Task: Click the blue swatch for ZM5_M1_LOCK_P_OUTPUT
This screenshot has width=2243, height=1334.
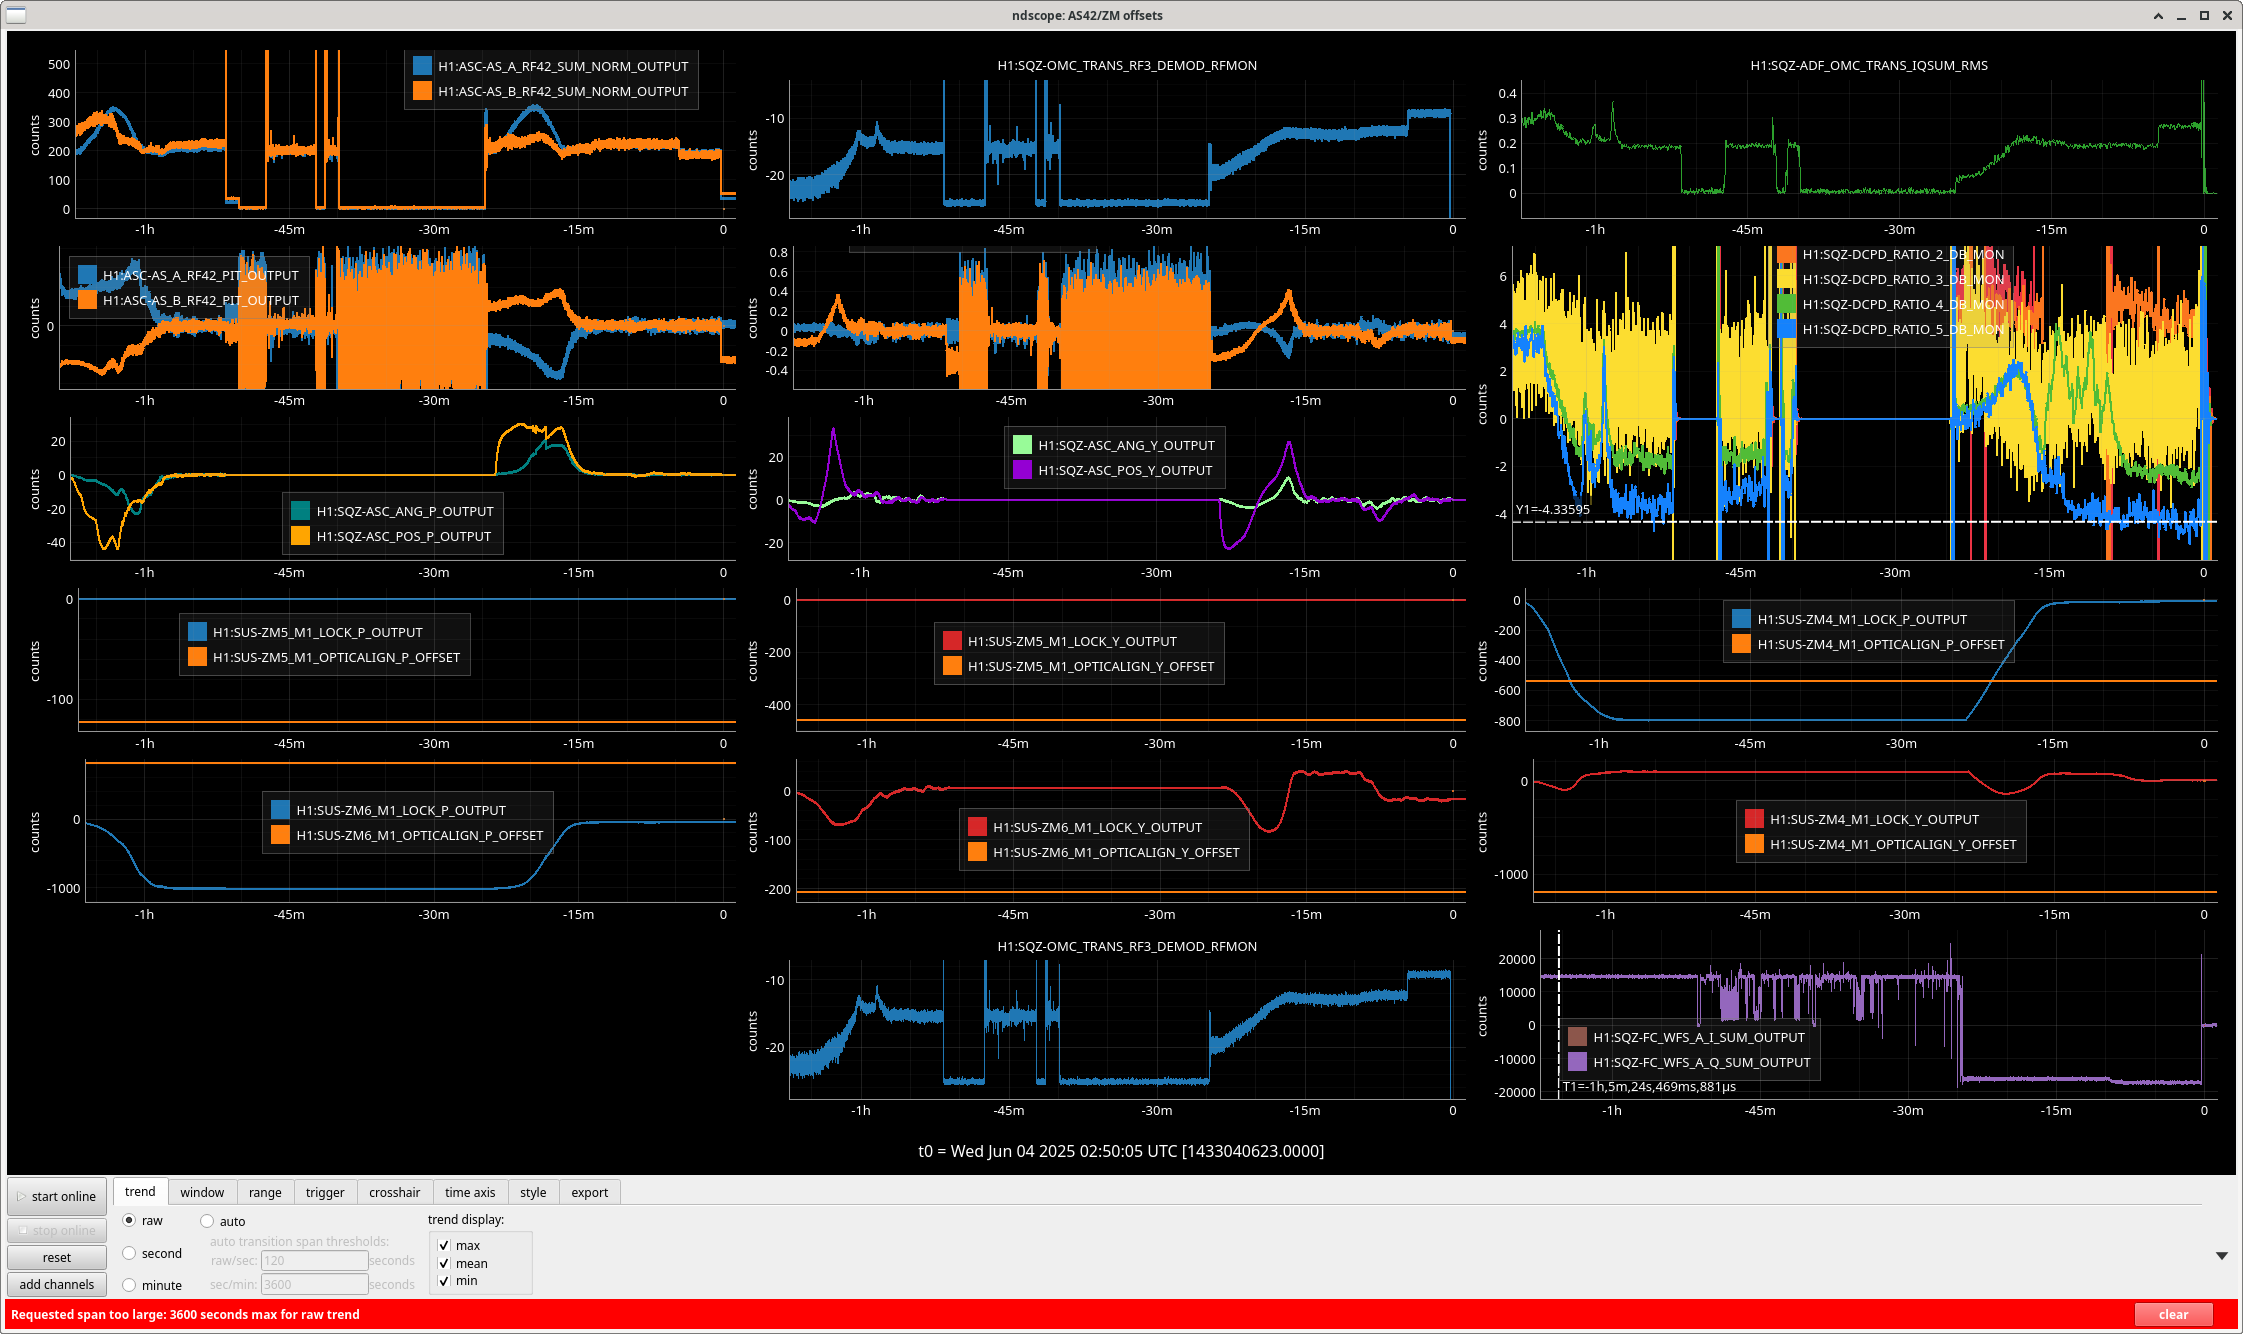Action: (x=197, y=632)
